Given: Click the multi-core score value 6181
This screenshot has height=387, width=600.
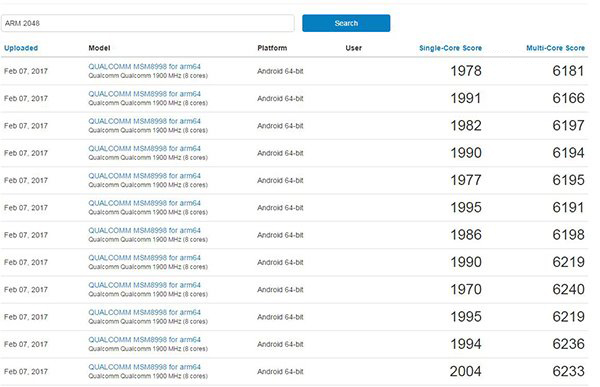Looking at the screenshot, I should tap(568, 71).
